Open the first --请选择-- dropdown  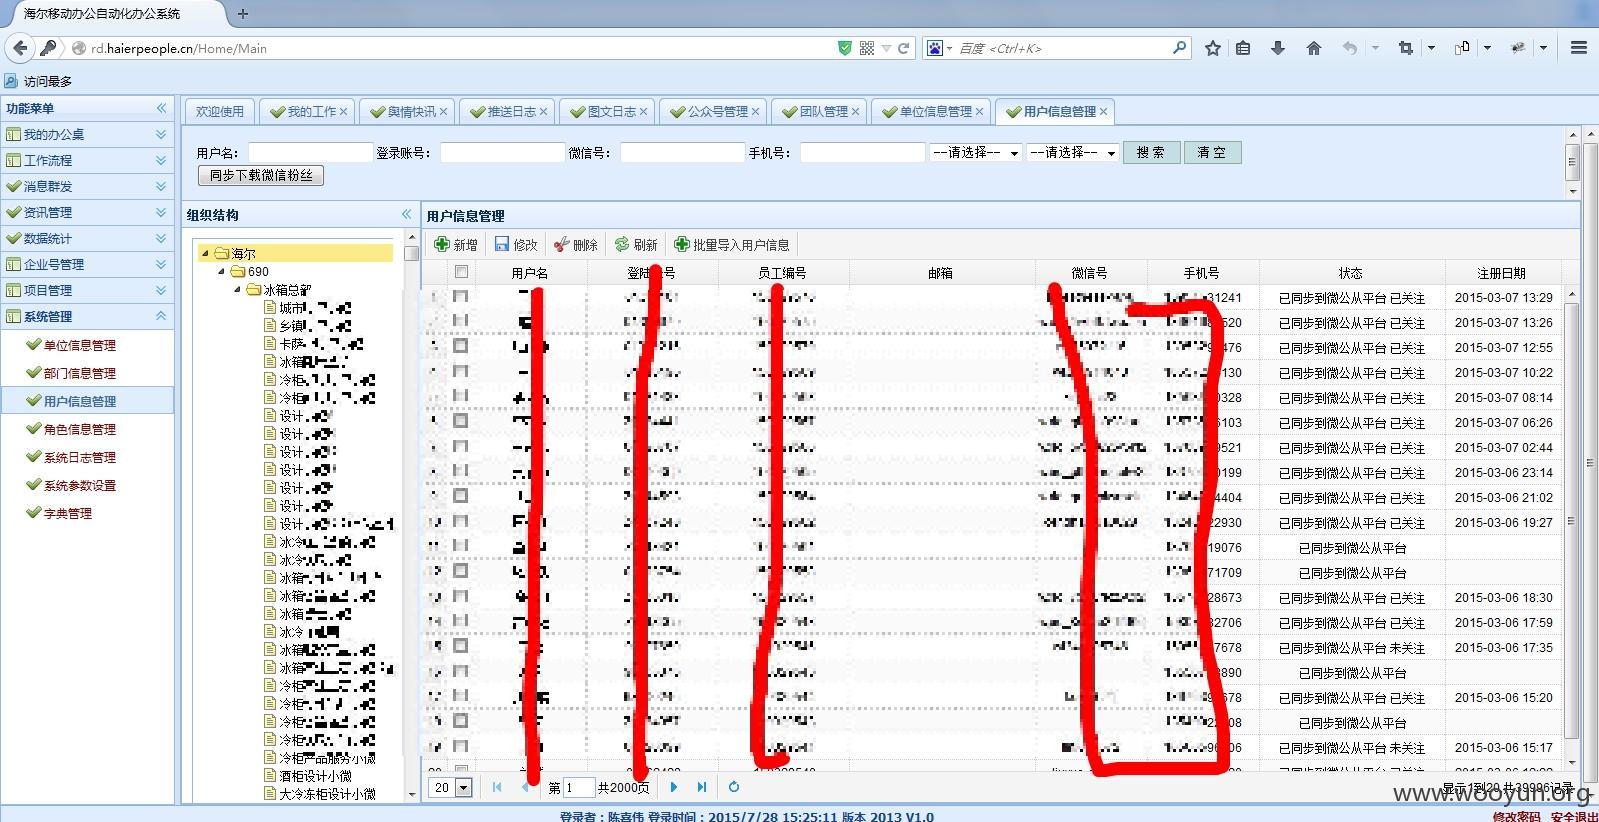coord(975,152)
